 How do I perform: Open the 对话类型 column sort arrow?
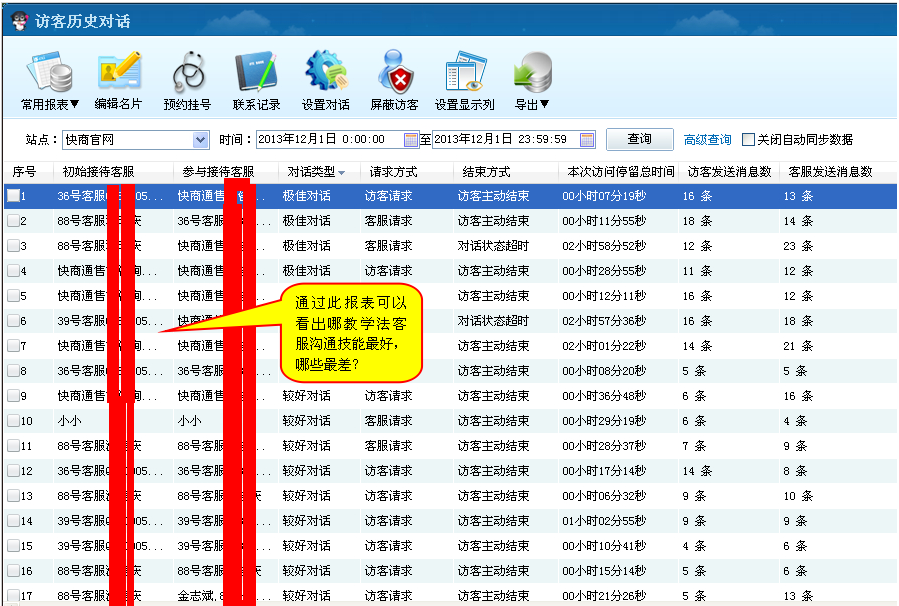(342, 172)
